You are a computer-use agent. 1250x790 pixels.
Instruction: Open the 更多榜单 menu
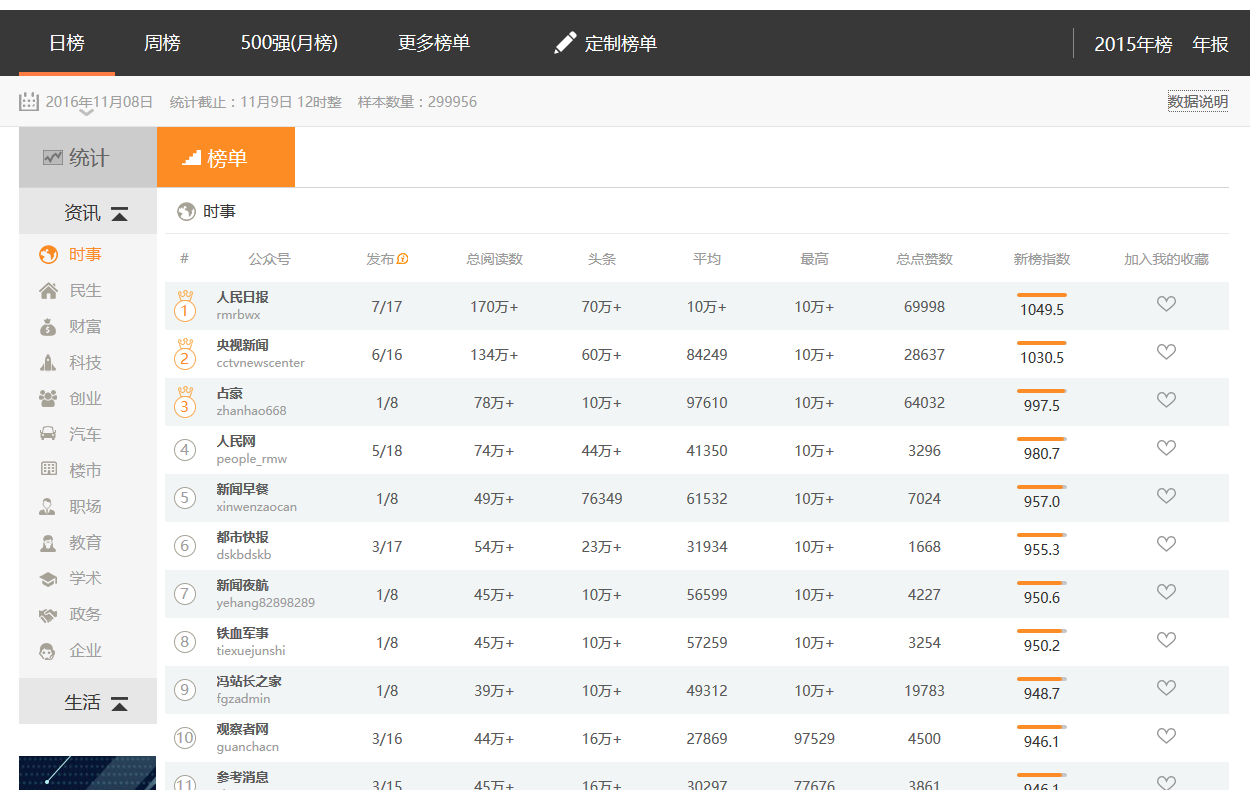(x=434, y=43)
